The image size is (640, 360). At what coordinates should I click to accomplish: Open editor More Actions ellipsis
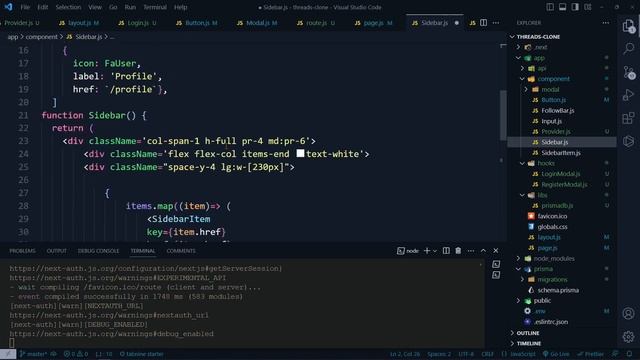click(496, 23)
